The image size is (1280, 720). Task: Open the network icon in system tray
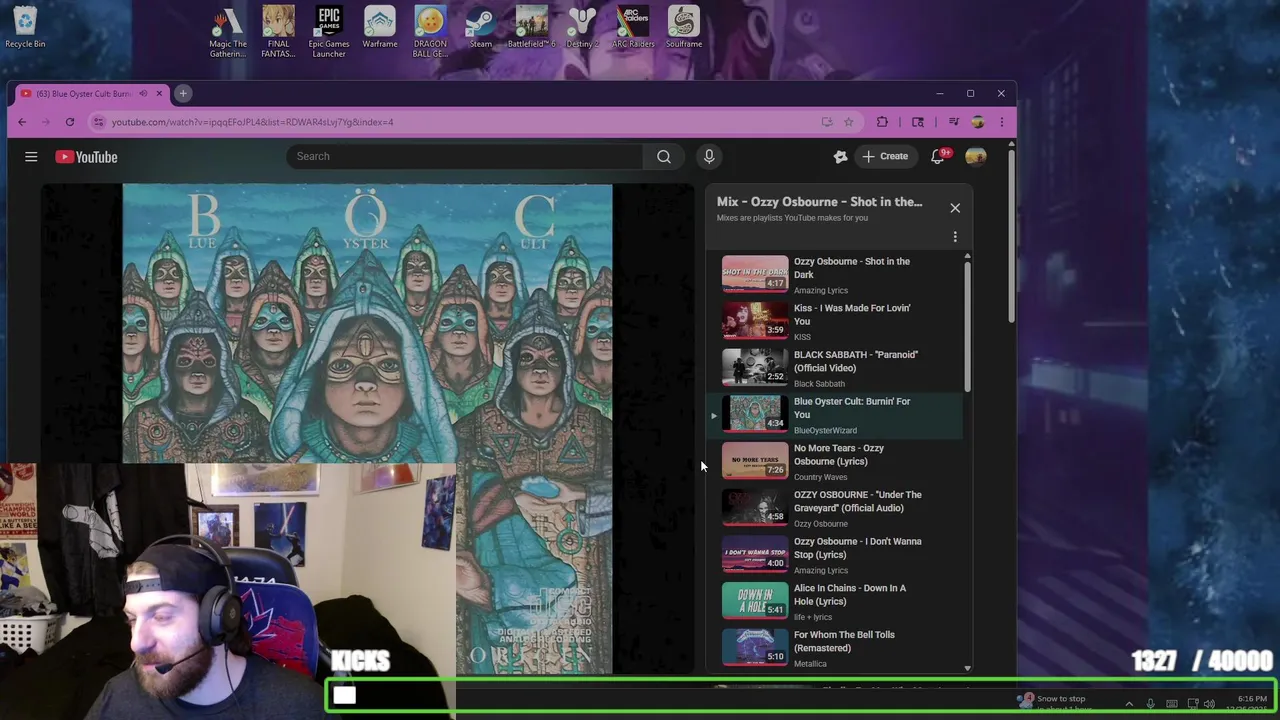click(1192, 704)
